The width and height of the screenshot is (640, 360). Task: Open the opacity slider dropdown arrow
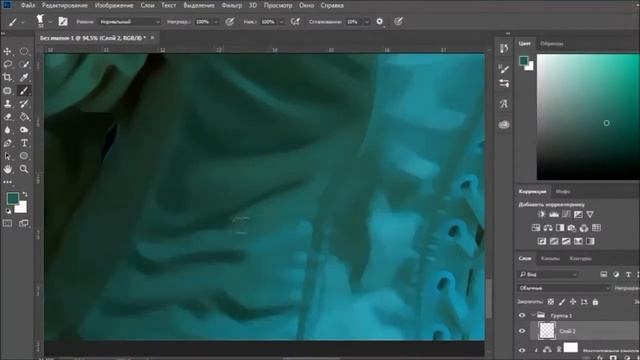point(216,22)
